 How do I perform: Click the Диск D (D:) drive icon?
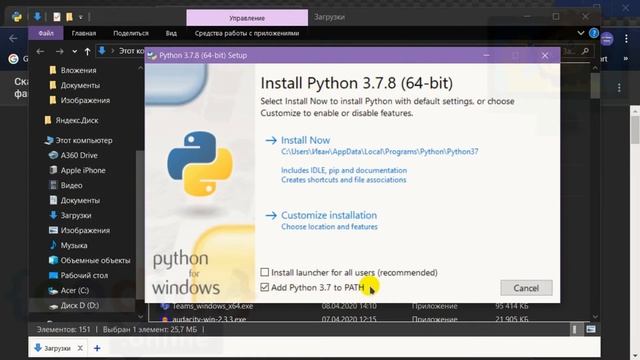click(53, 306)
